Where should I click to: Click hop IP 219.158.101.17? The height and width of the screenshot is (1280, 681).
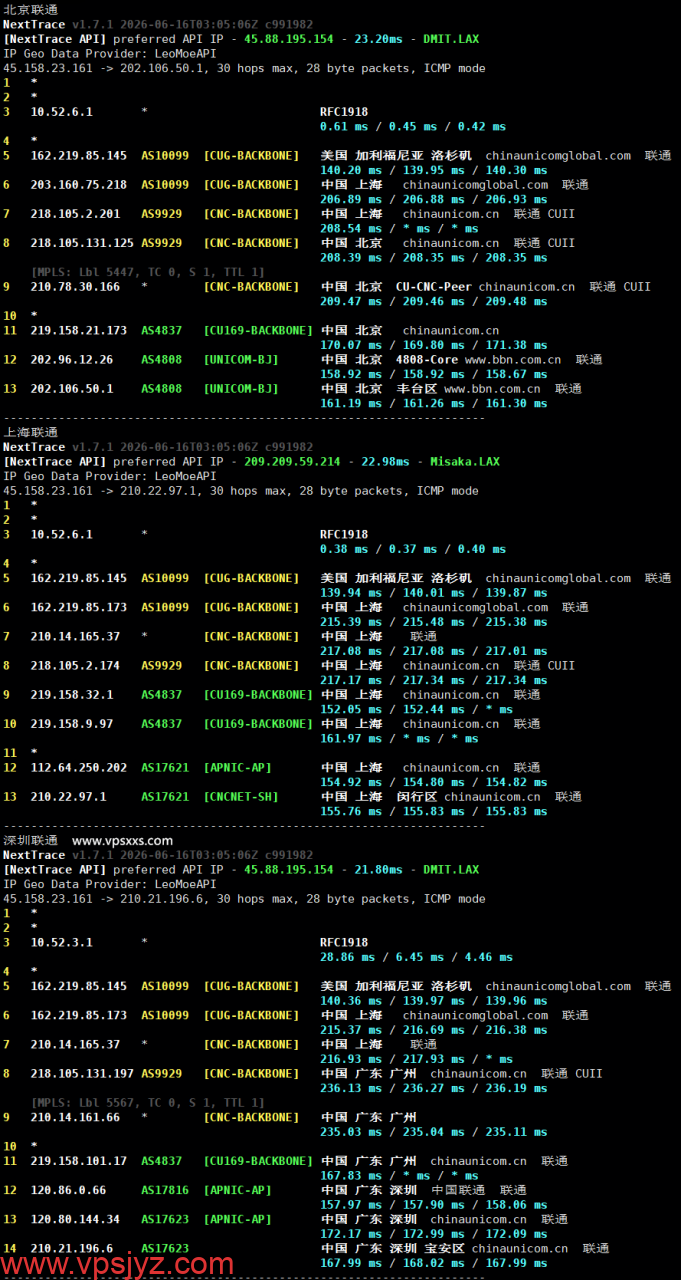point(79,1161)
